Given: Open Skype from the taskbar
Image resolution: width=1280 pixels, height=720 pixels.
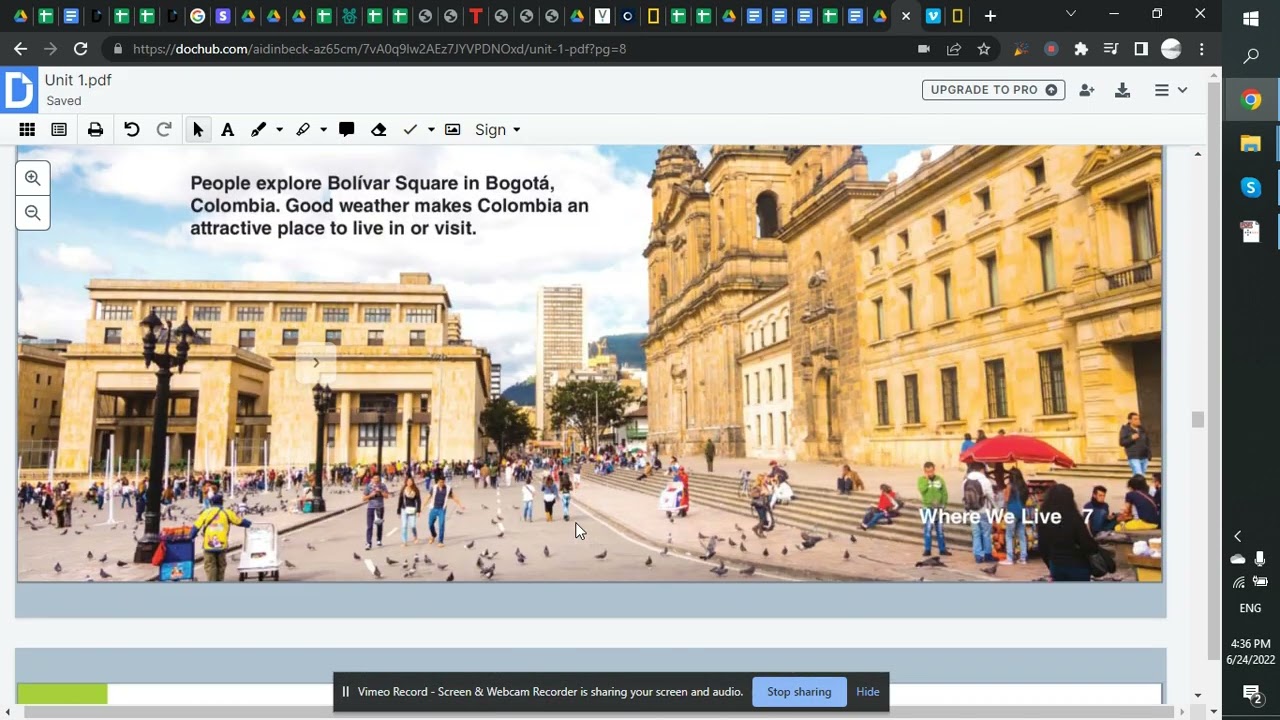Looking at the screenshot, I should click(1251, 187).
